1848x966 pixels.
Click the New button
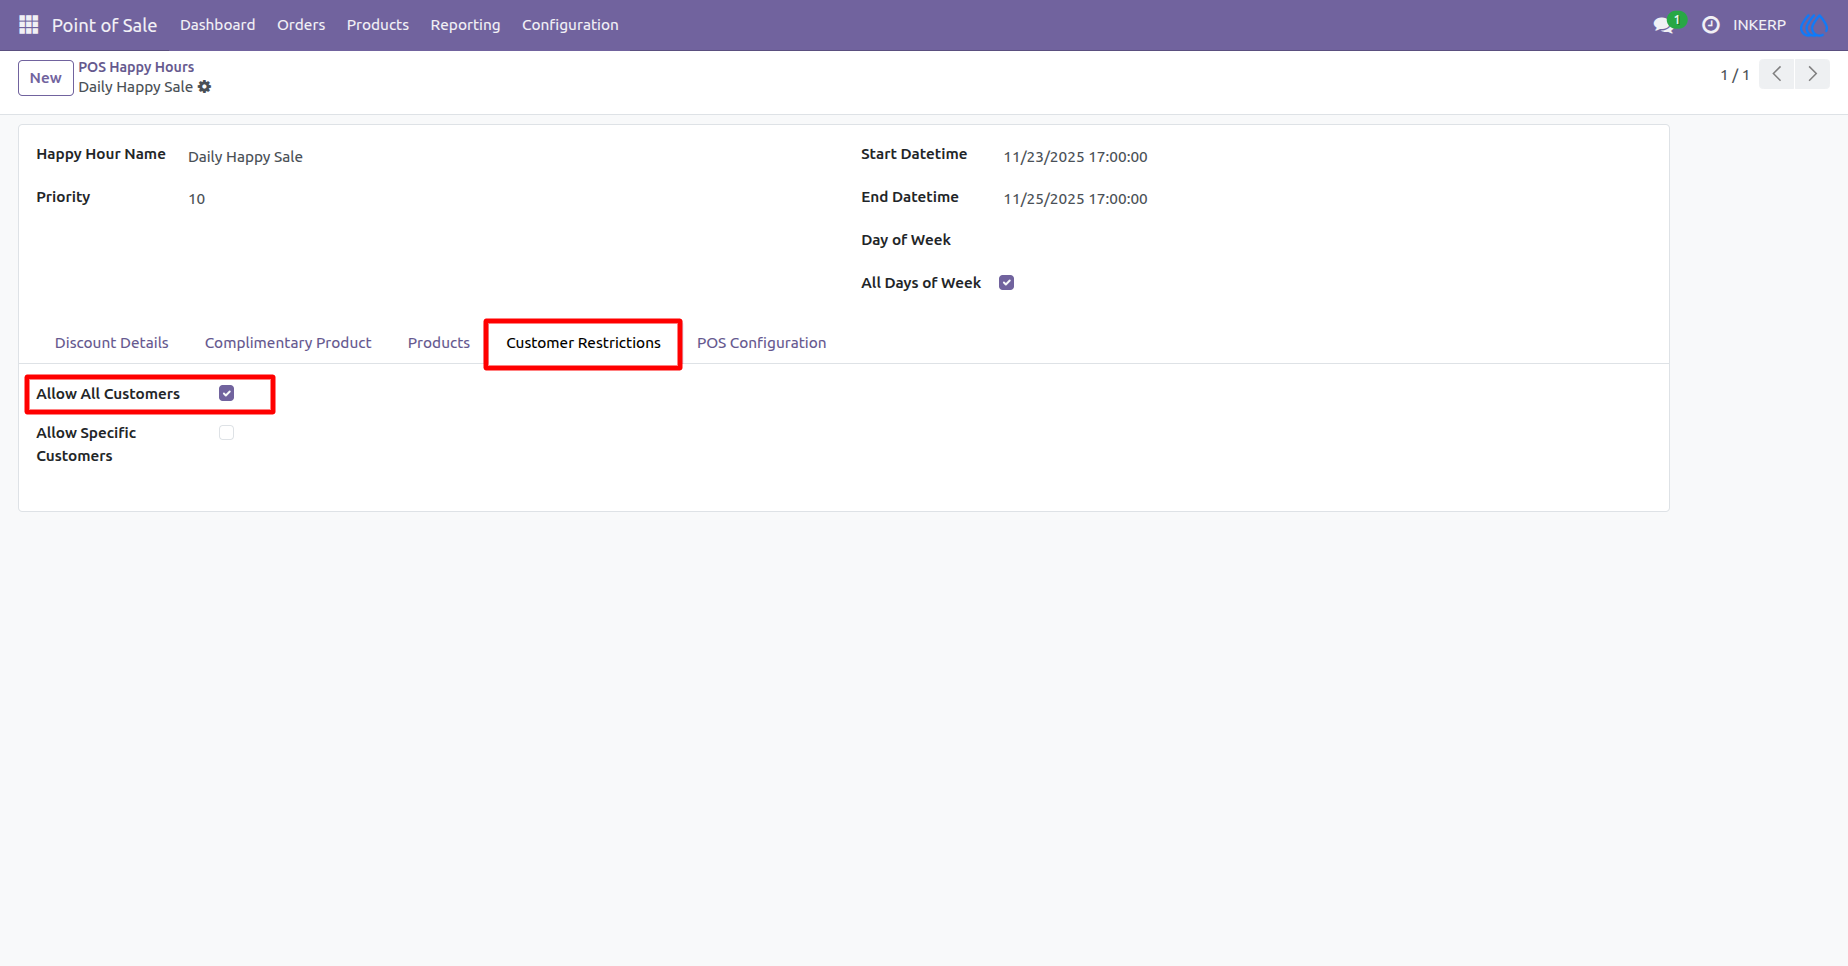pos(46,78)
